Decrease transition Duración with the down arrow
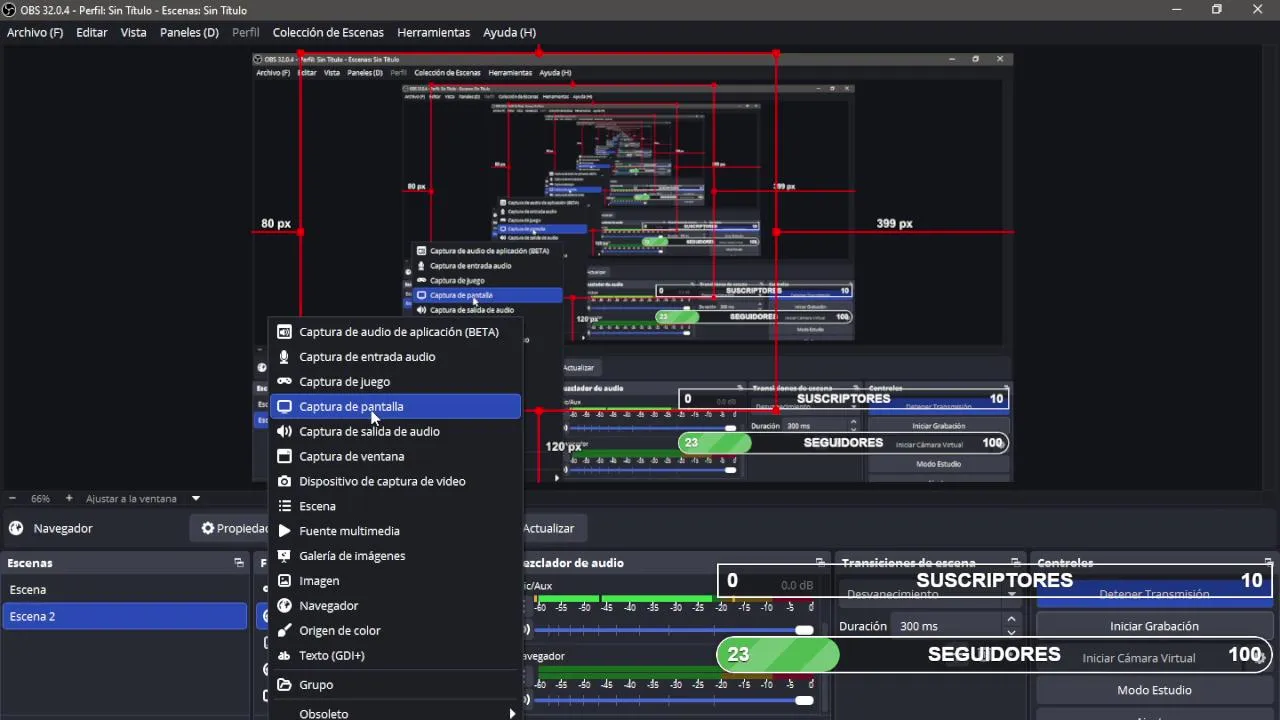 pyautogui.click(x=1011, y=632)
